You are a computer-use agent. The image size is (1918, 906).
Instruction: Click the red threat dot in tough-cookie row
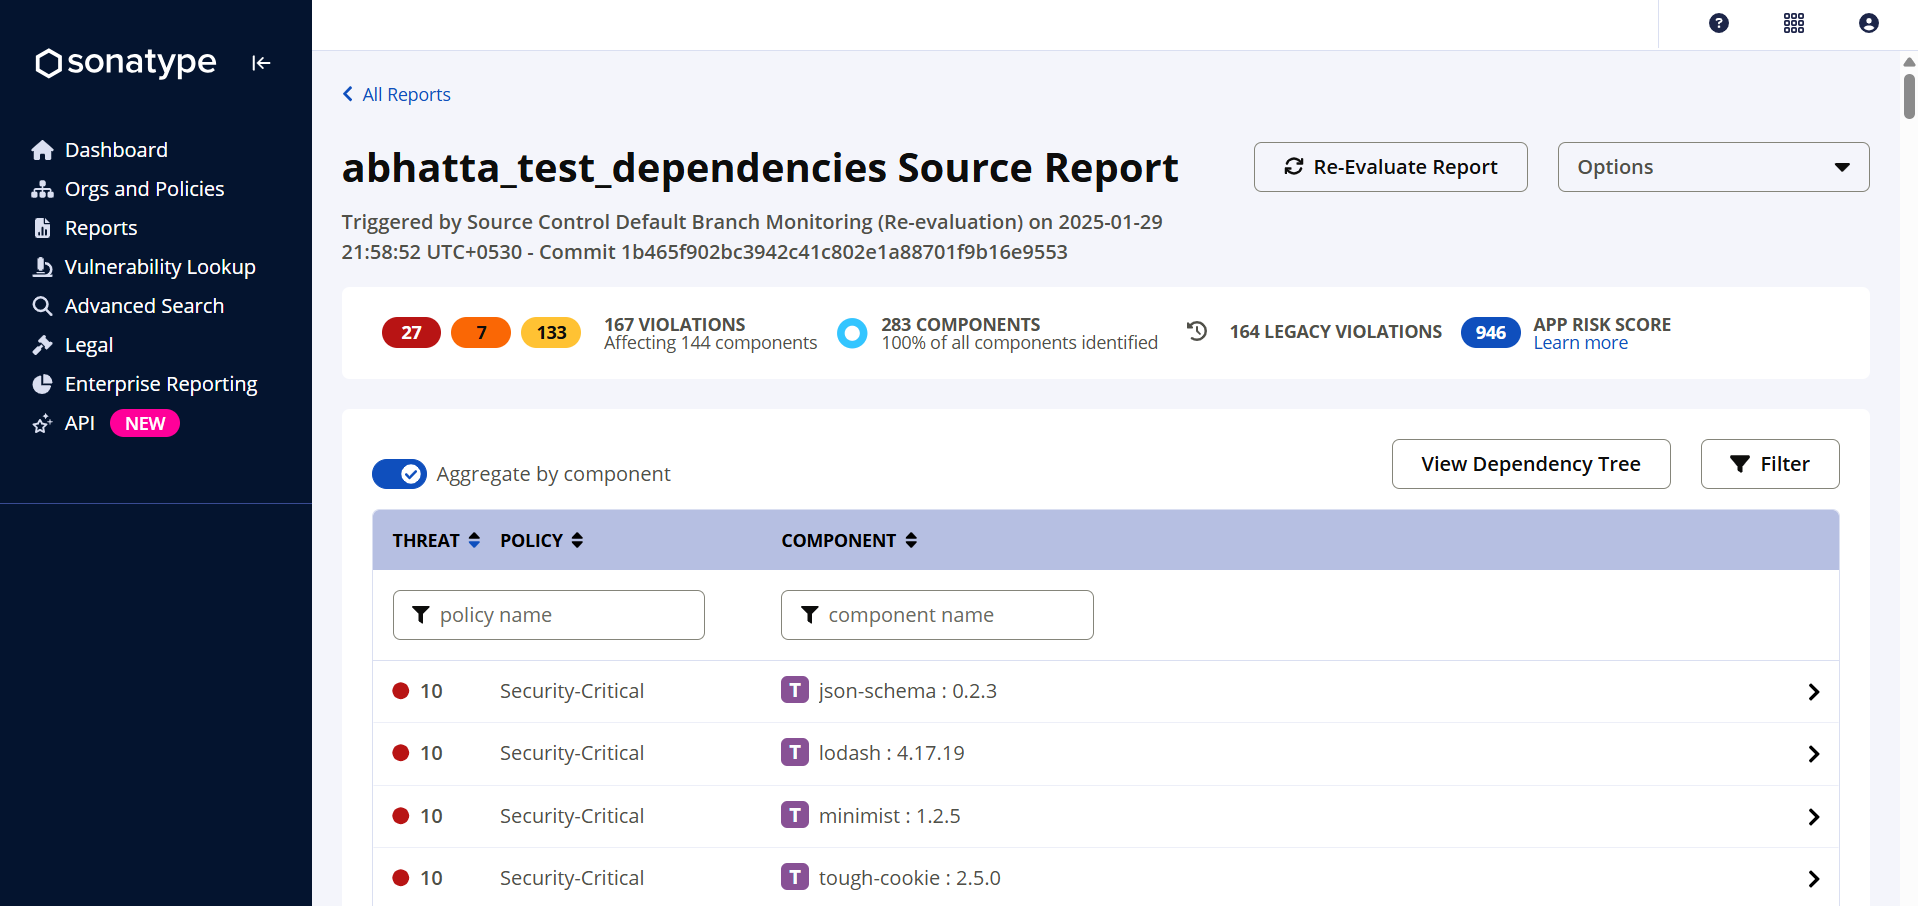(x=401, y=878)
